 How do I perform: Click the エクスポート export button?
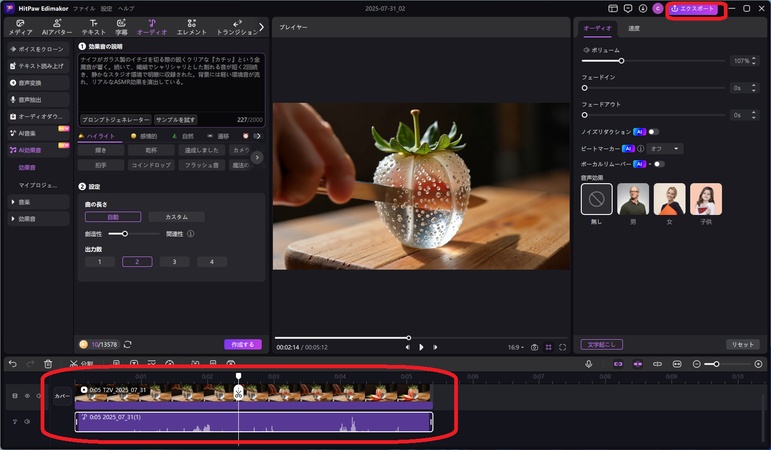692,9
